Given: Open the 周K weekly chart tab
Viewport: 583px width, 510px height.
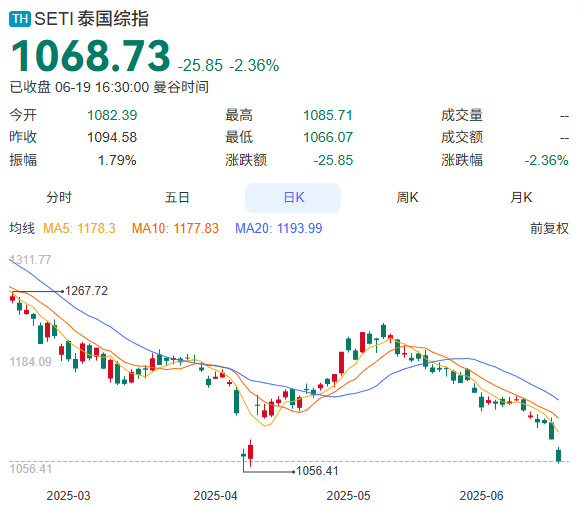Looking at the screenshot, I should coord(408,197).
